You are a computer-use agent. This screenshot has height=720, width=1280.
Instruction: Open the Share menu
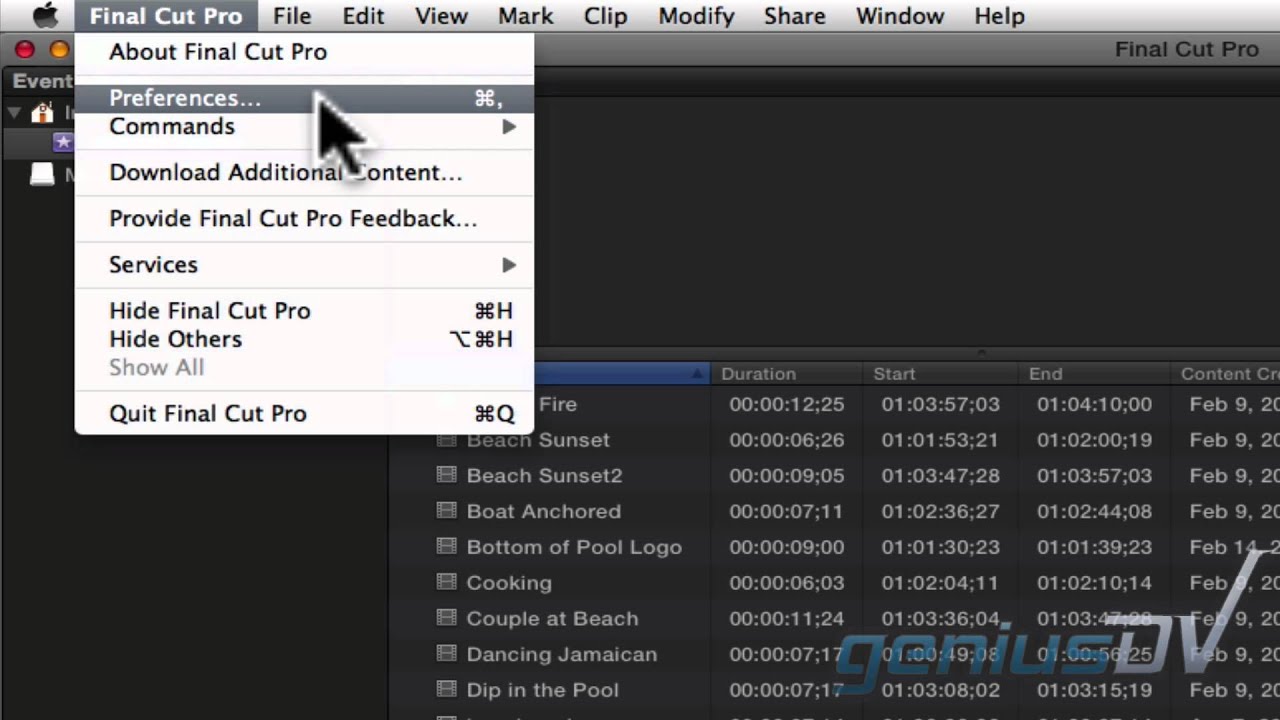[794, 16]
